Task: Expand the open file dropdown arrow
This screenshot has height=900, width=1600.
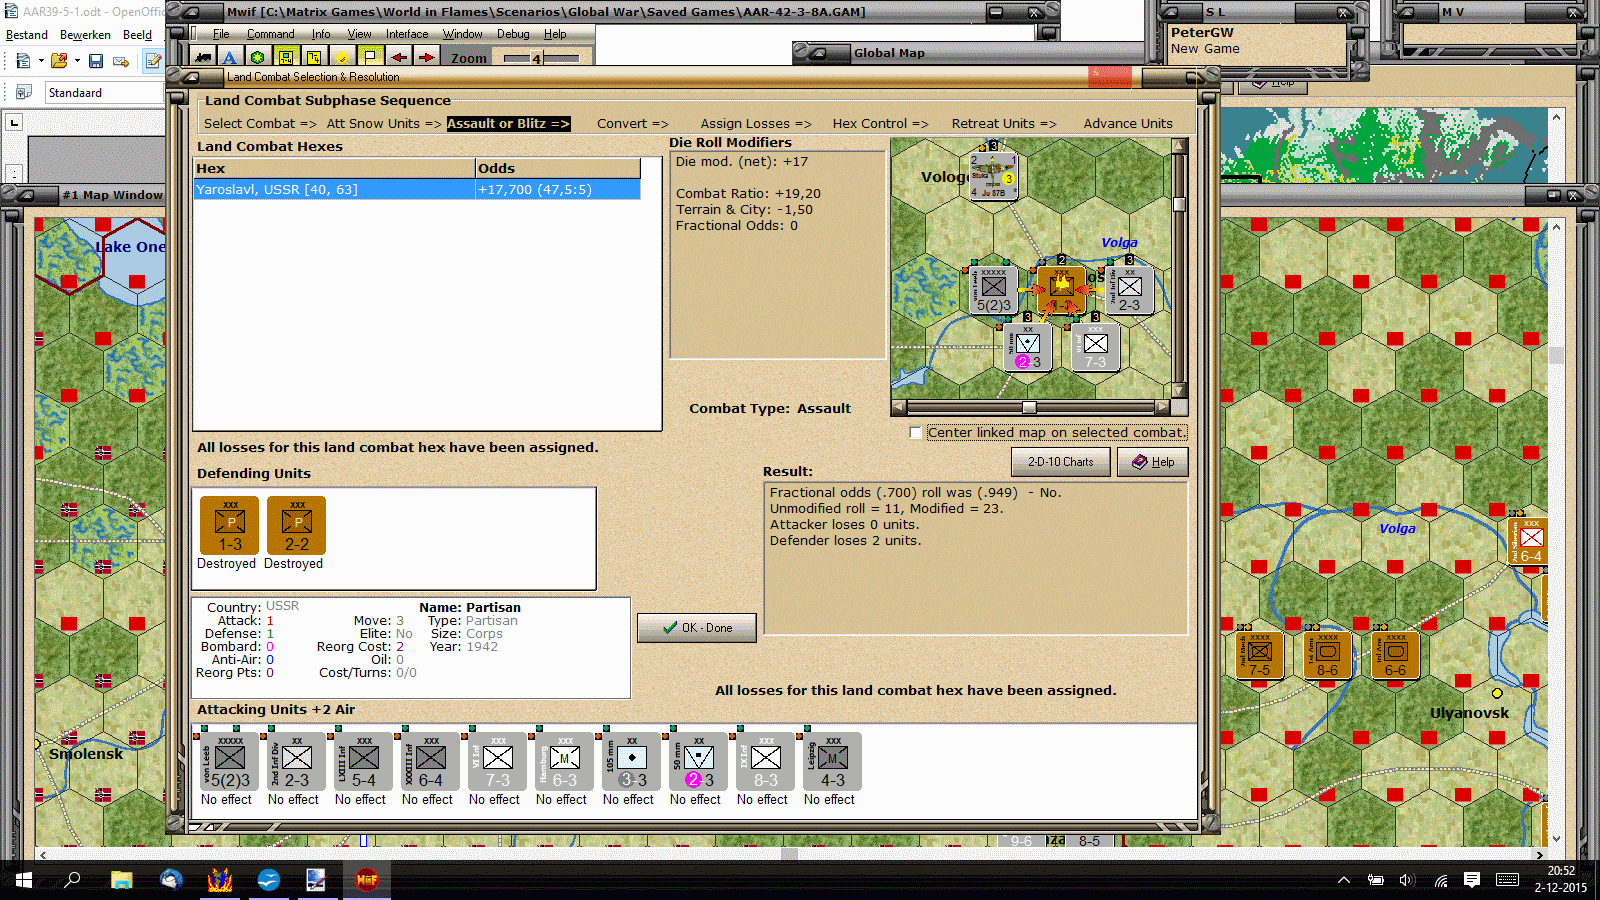Action: click(77, 61)
